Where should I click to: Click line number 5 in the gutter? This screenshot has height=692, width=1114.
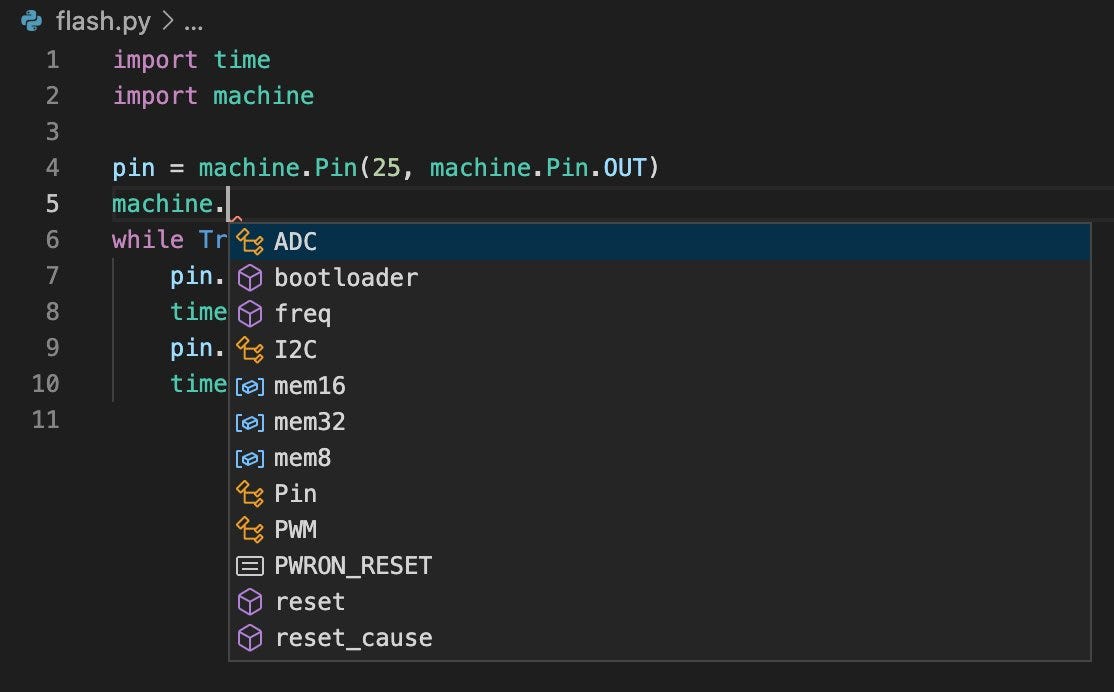[x=52, y=204]
